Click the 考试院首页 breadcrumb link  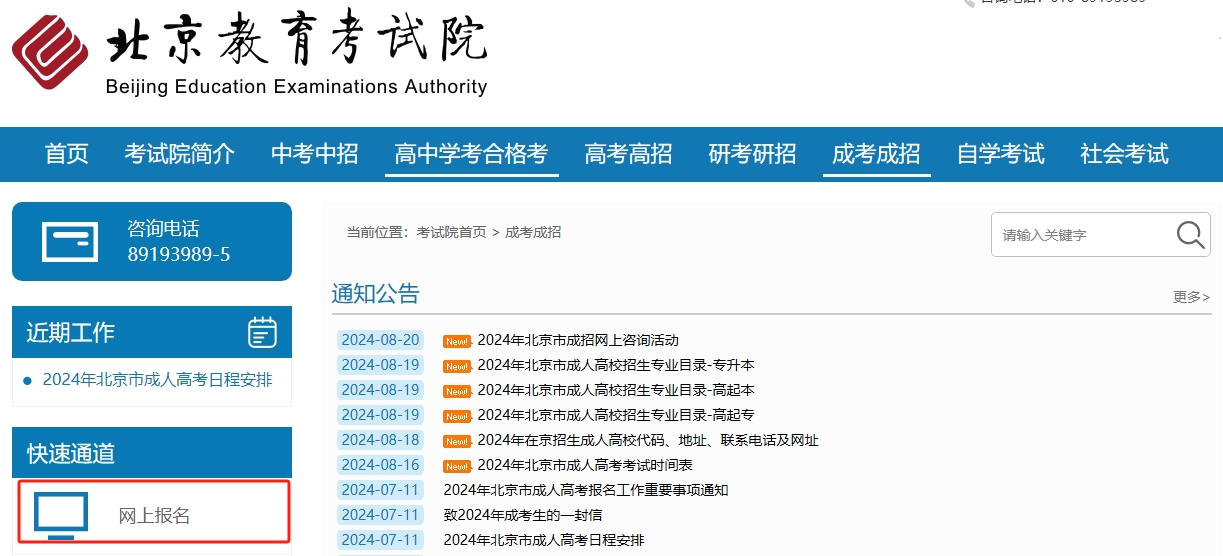click(x=451, y=232)
